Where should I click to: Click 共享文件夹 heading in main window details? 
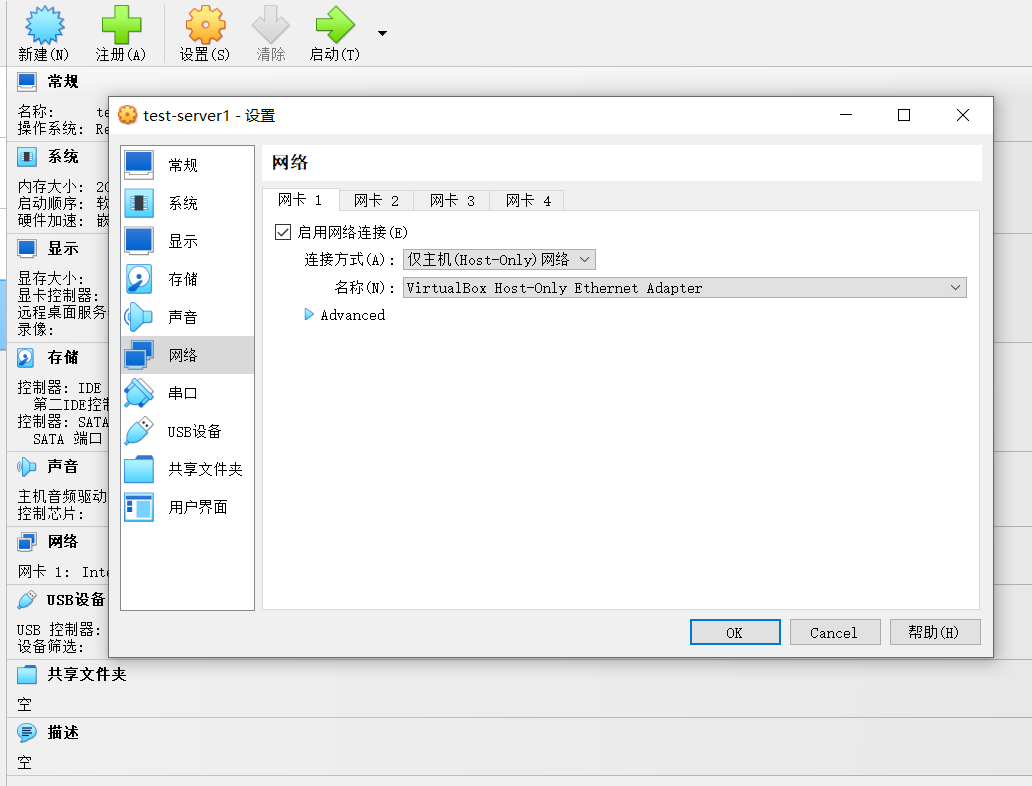coord(87,675)
